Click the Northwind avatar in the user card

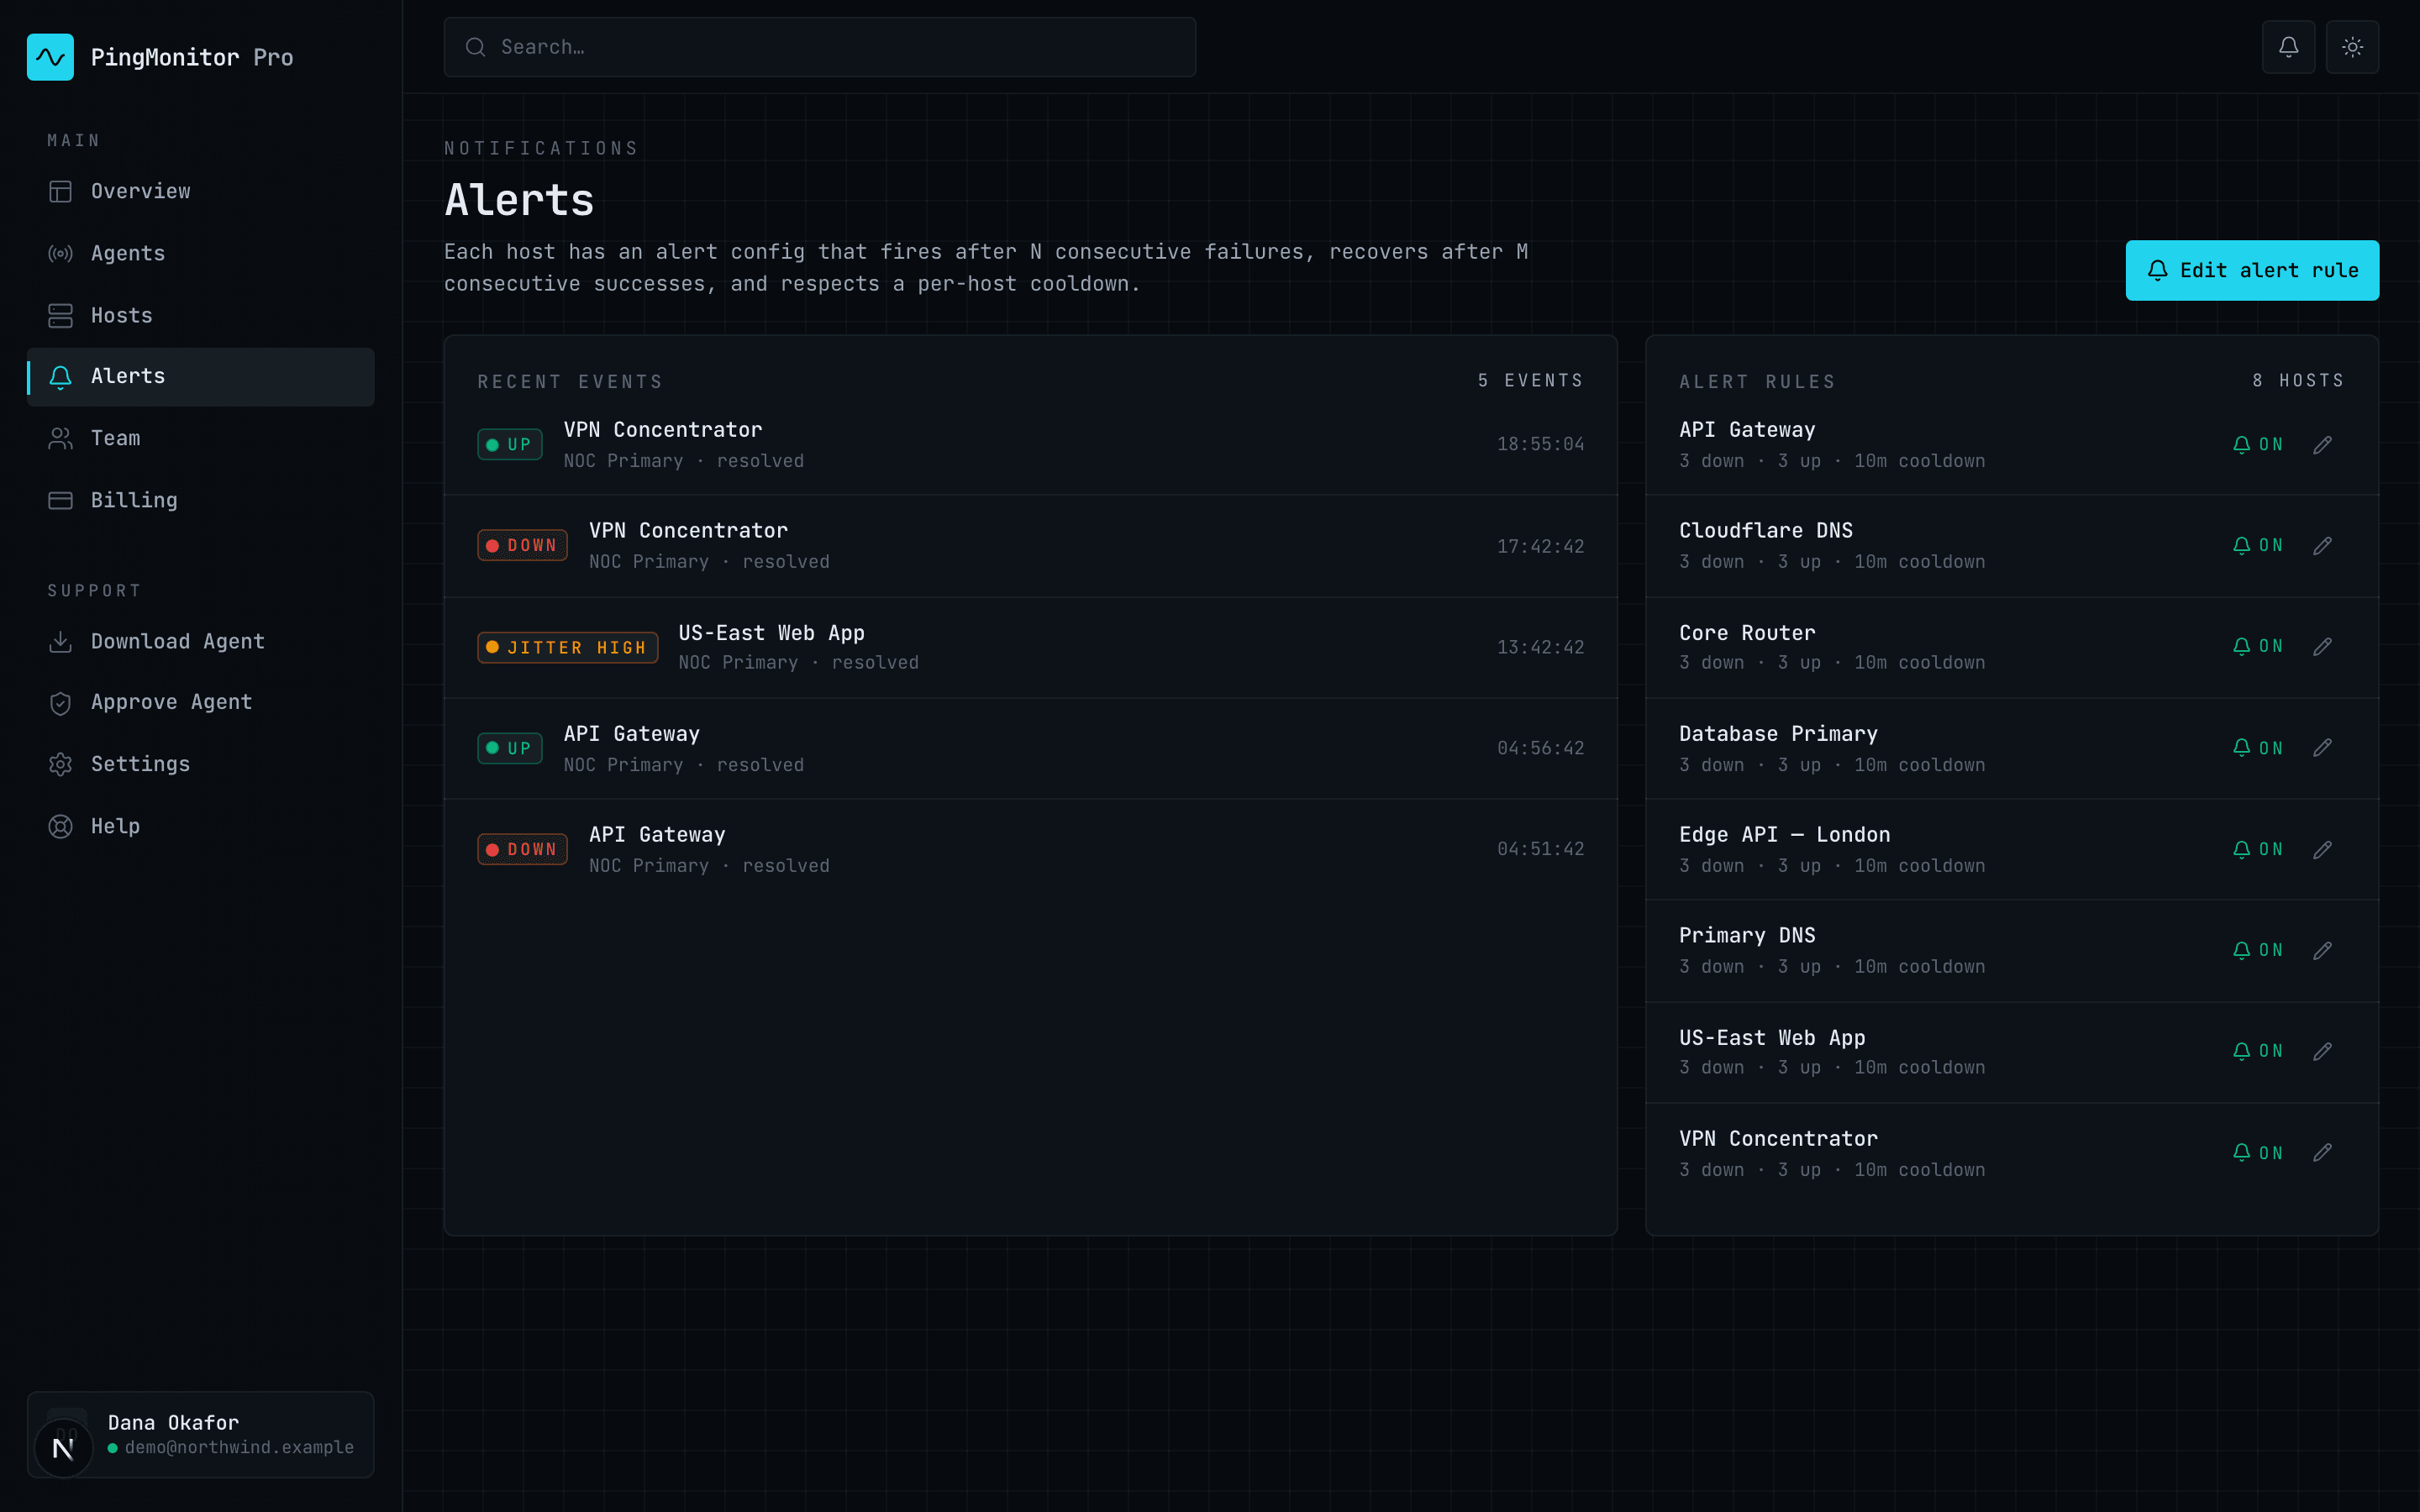63,1447
